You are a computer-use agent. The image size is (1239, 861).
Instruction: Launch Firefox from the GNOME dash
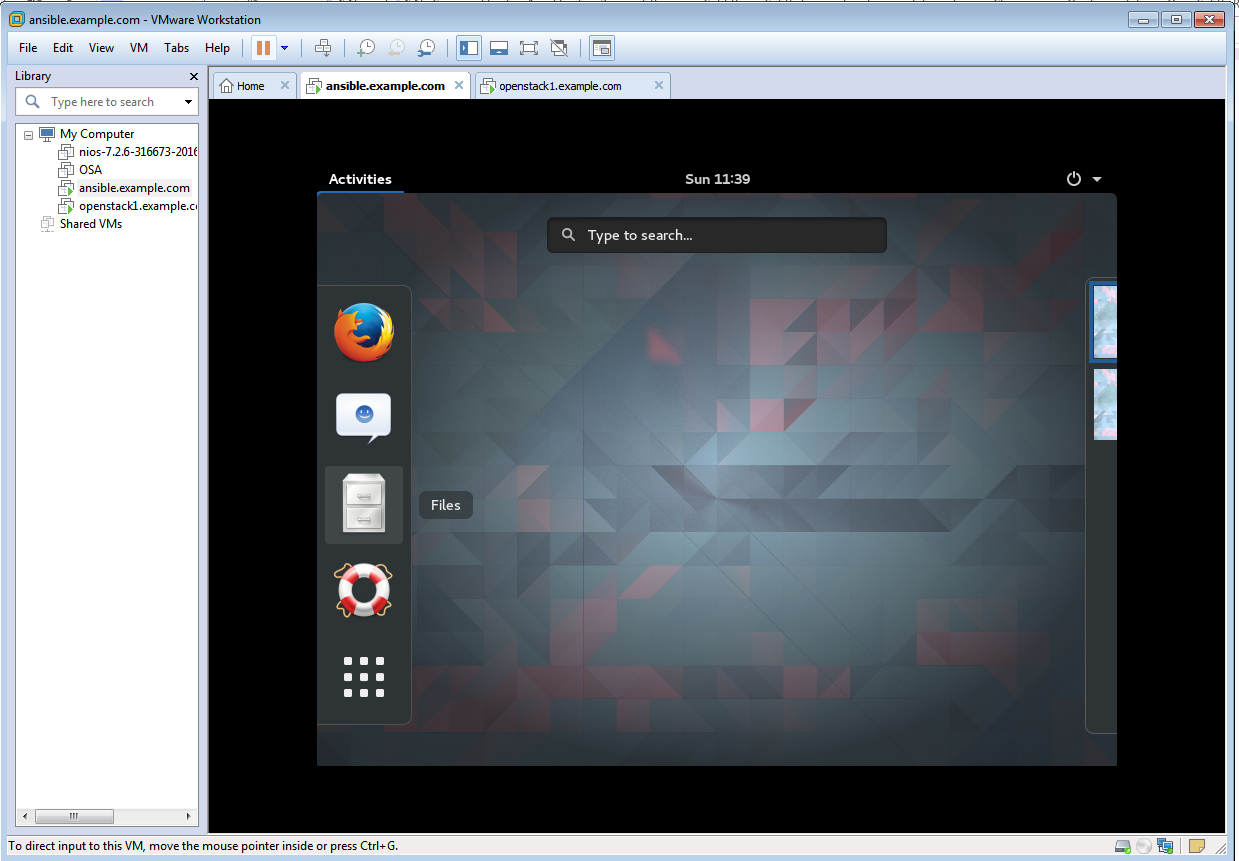(364, 333)
